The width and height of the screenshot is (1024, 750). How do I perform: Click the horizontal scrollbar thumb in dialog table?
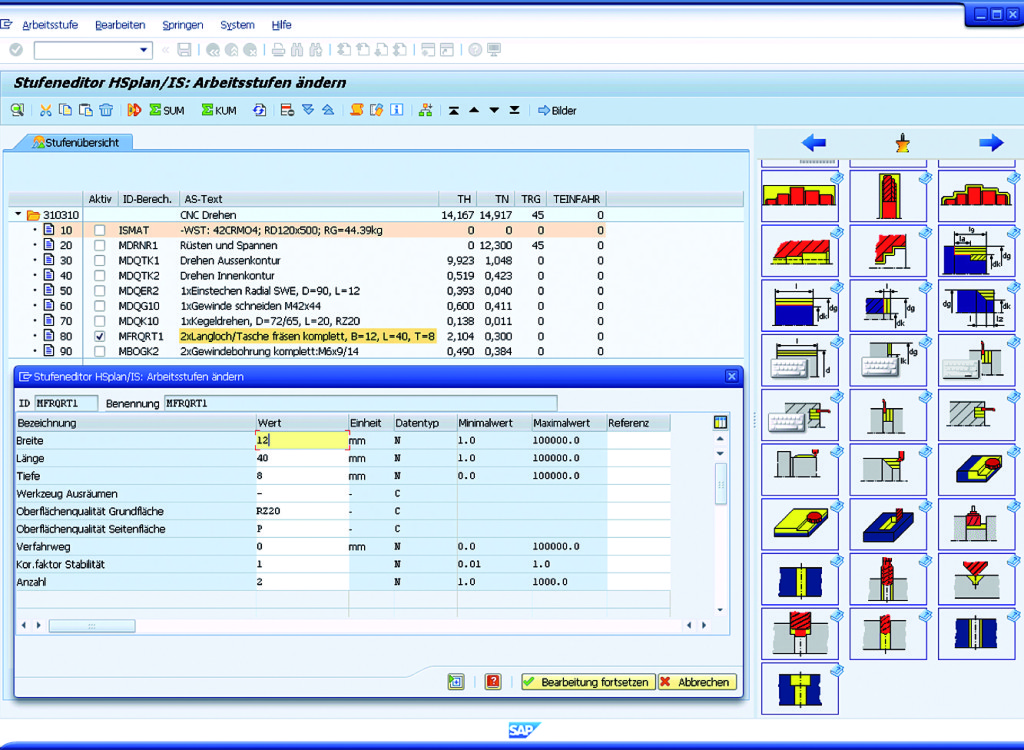(x=92, y=626)
